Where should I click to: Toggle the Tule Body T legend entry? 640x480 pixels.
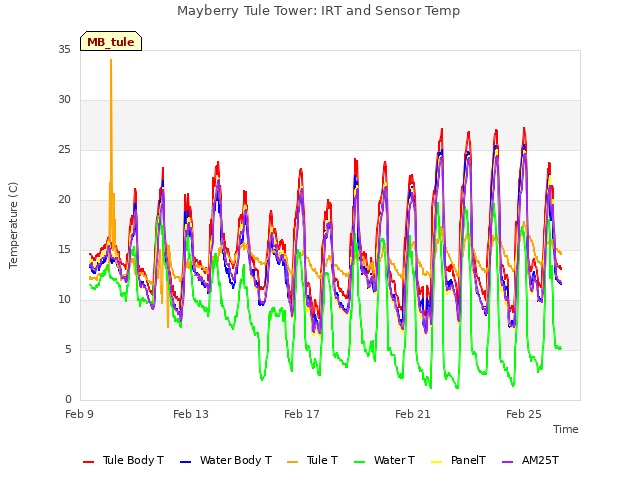pos(123,460)
